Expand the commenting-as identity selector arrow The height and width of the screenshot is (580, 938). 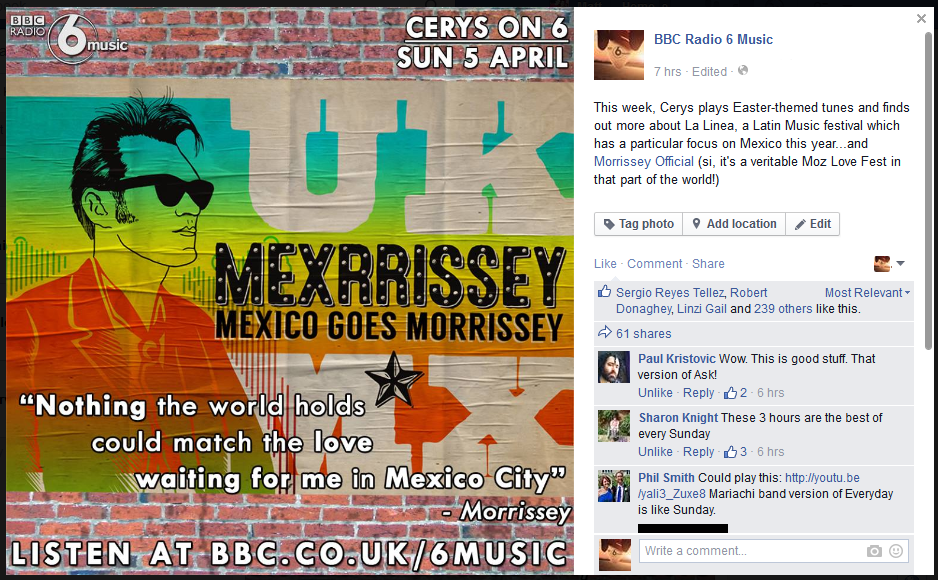pyautogui.click(x=900, y=263)
